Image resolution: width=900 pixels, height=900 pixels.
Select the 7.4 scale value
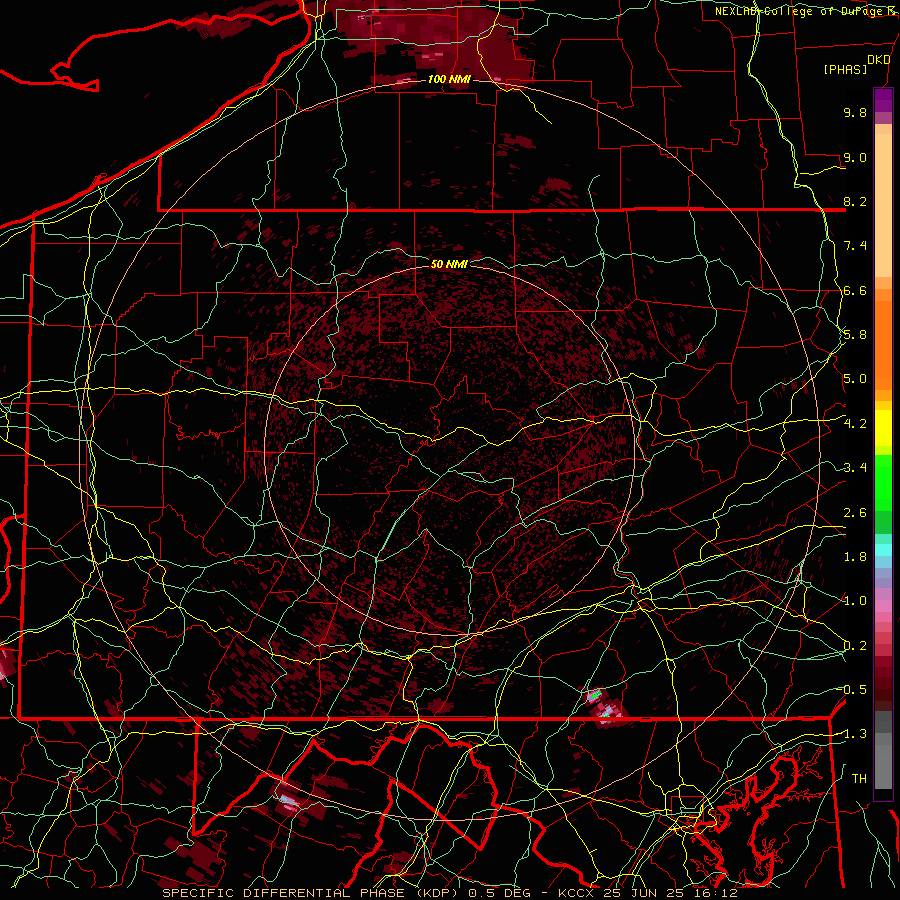(x=855, y=246)
